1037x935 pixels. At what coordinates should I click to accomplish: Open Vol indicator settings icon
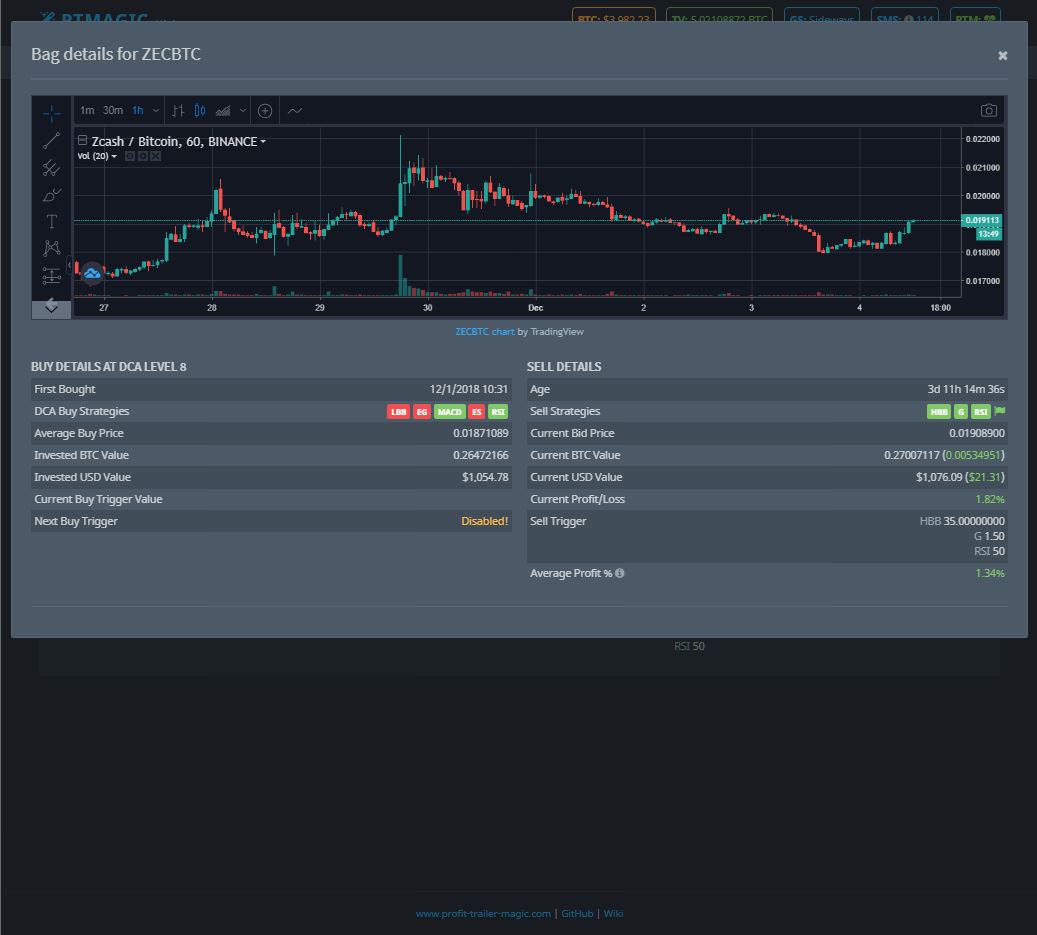143,156
